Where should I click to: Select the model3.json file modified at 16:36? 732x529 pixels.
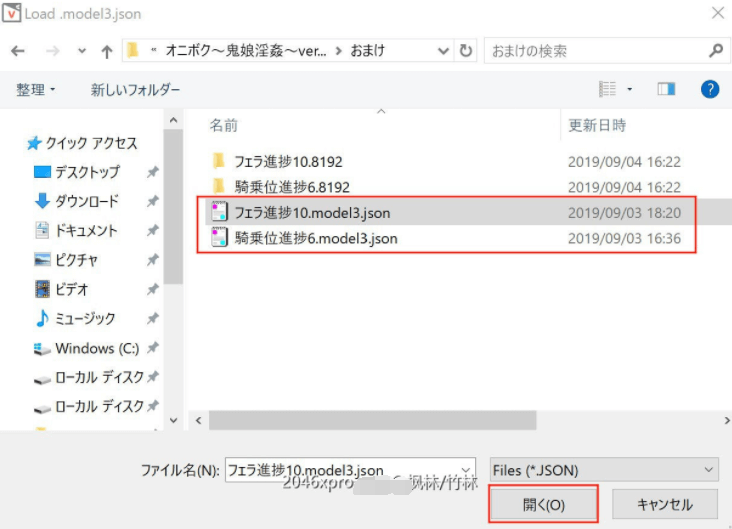coord(315,238)
